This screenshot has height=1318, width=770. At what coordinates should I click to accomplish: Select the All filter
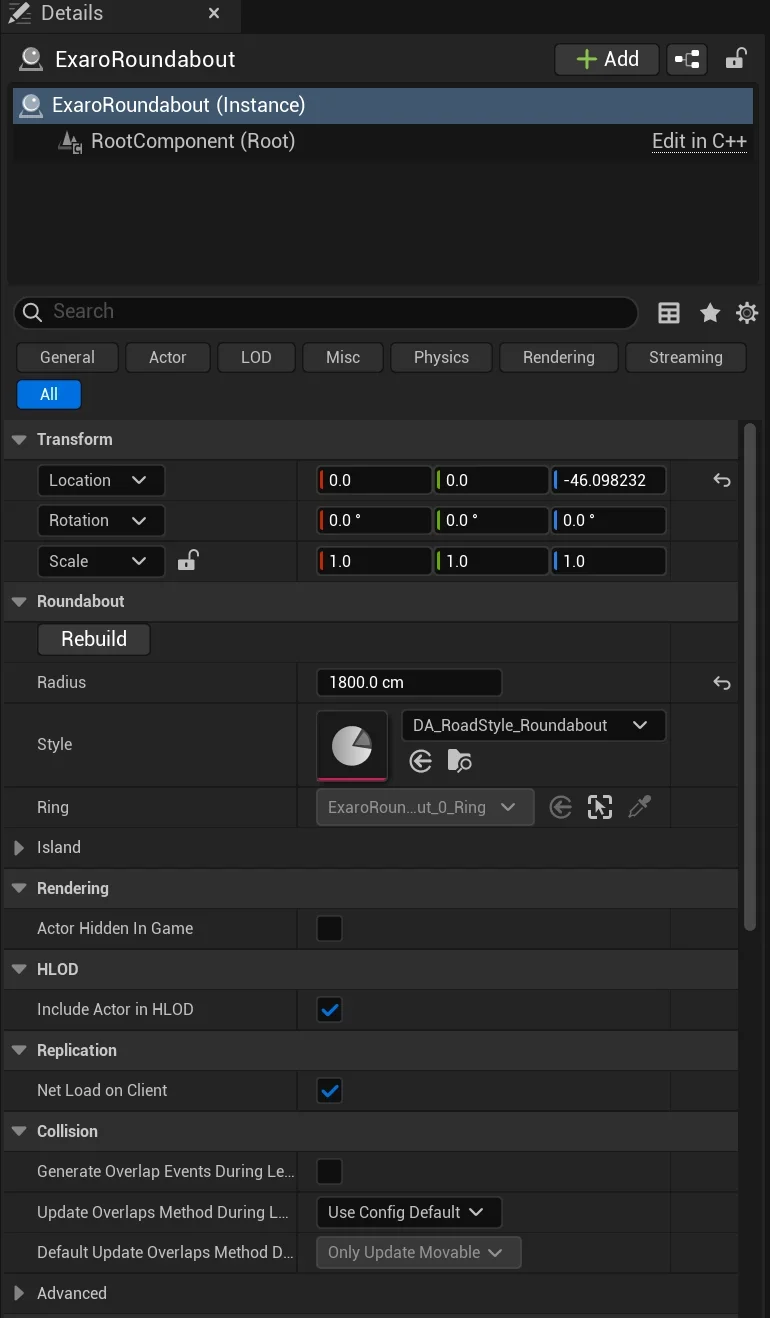[x=49, y=394]
